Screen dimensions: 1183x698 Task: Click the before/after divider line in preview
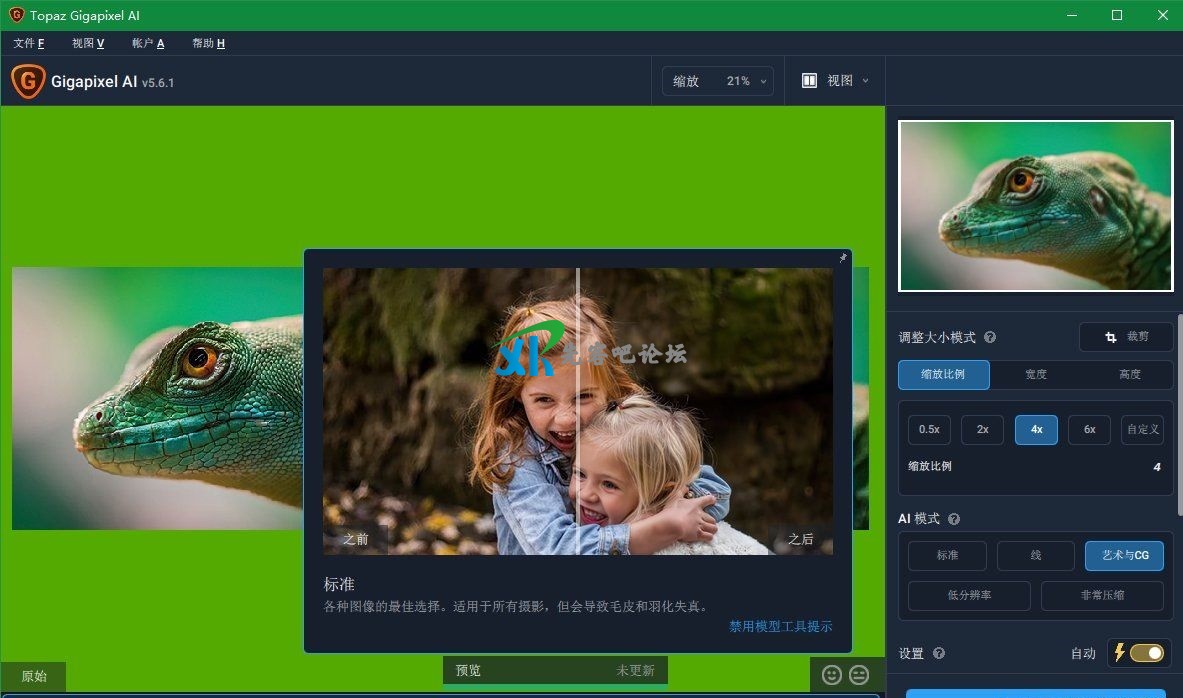pos(578,410)
